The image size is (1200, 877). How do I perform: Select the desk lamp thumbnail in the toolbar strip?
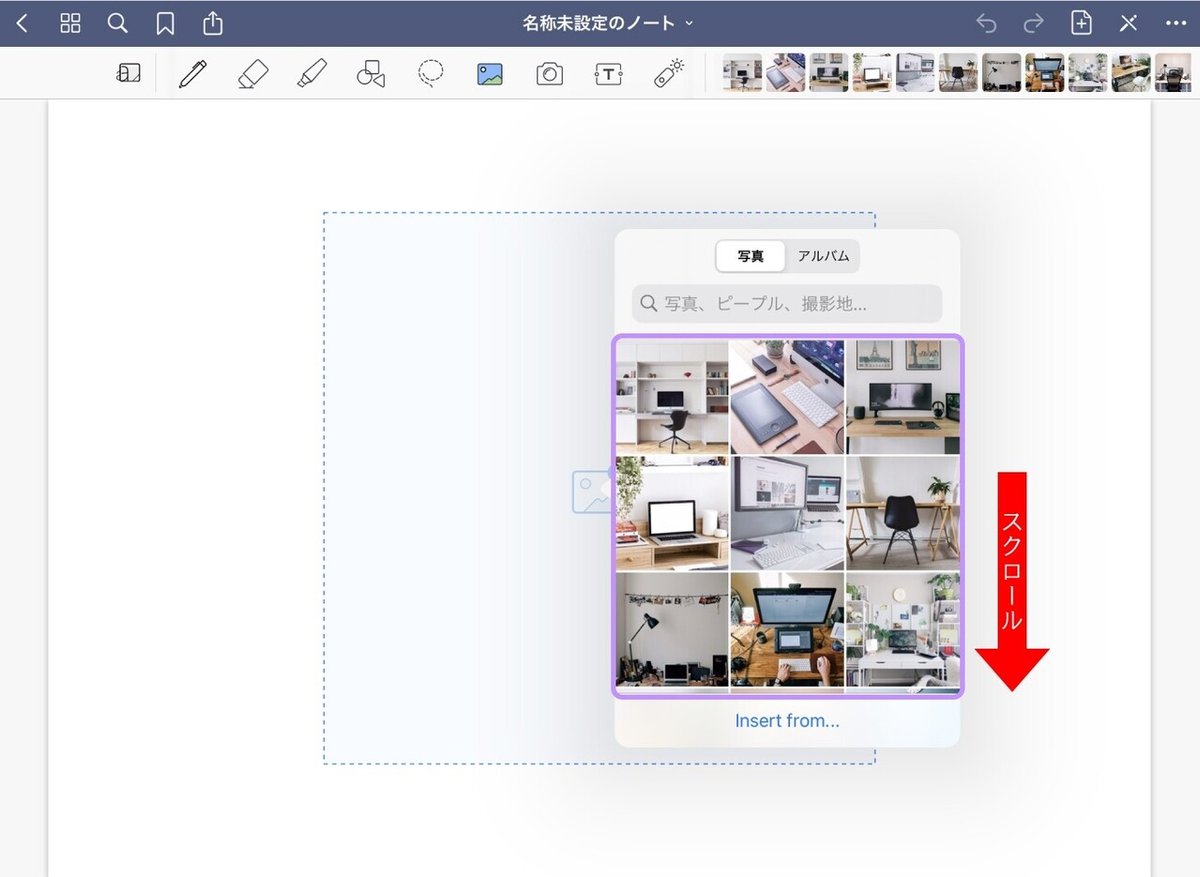(1001, 73)
